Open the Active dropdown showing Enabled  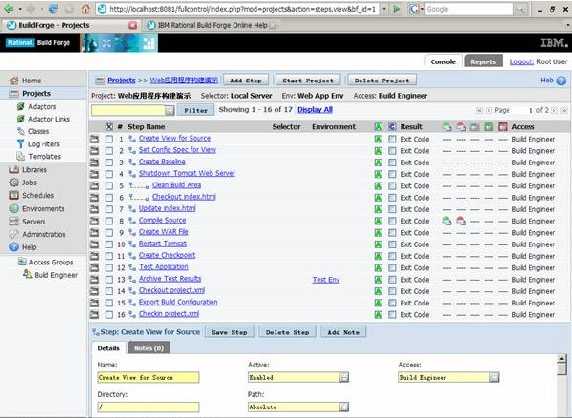(344, 378)
